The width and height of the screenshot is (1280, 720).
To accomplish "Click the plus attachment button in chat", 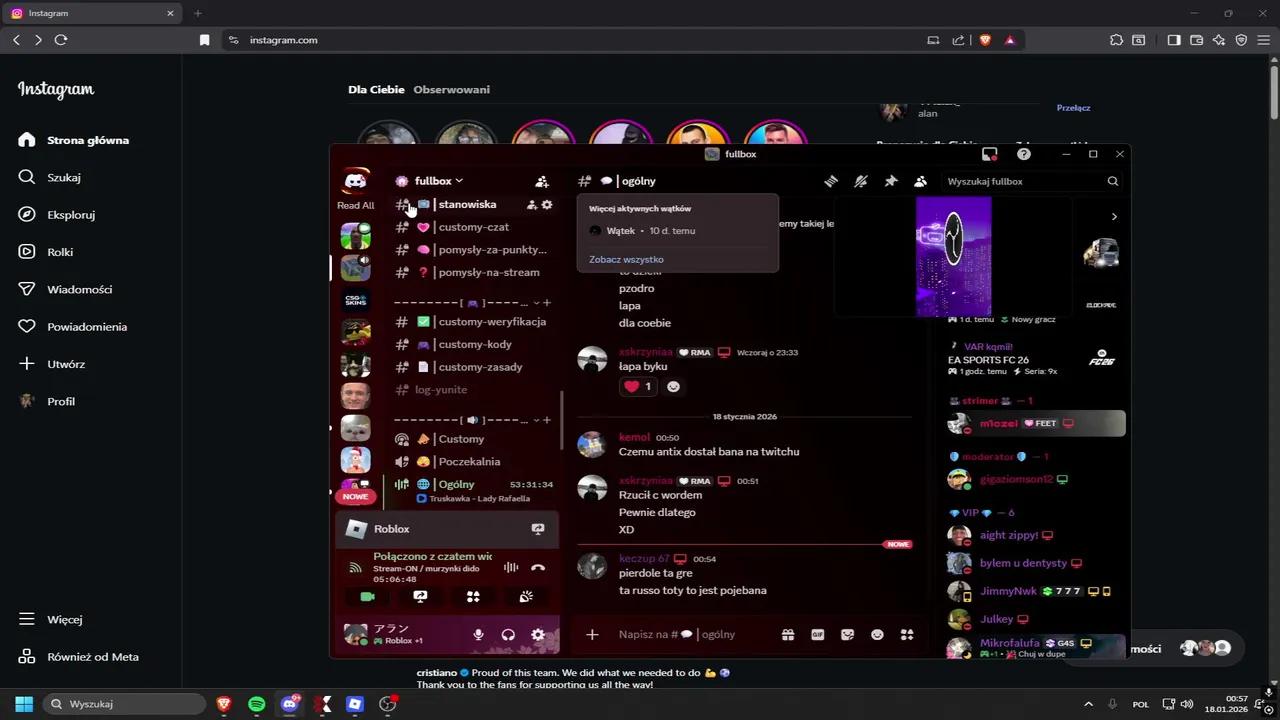I will 592,634.
